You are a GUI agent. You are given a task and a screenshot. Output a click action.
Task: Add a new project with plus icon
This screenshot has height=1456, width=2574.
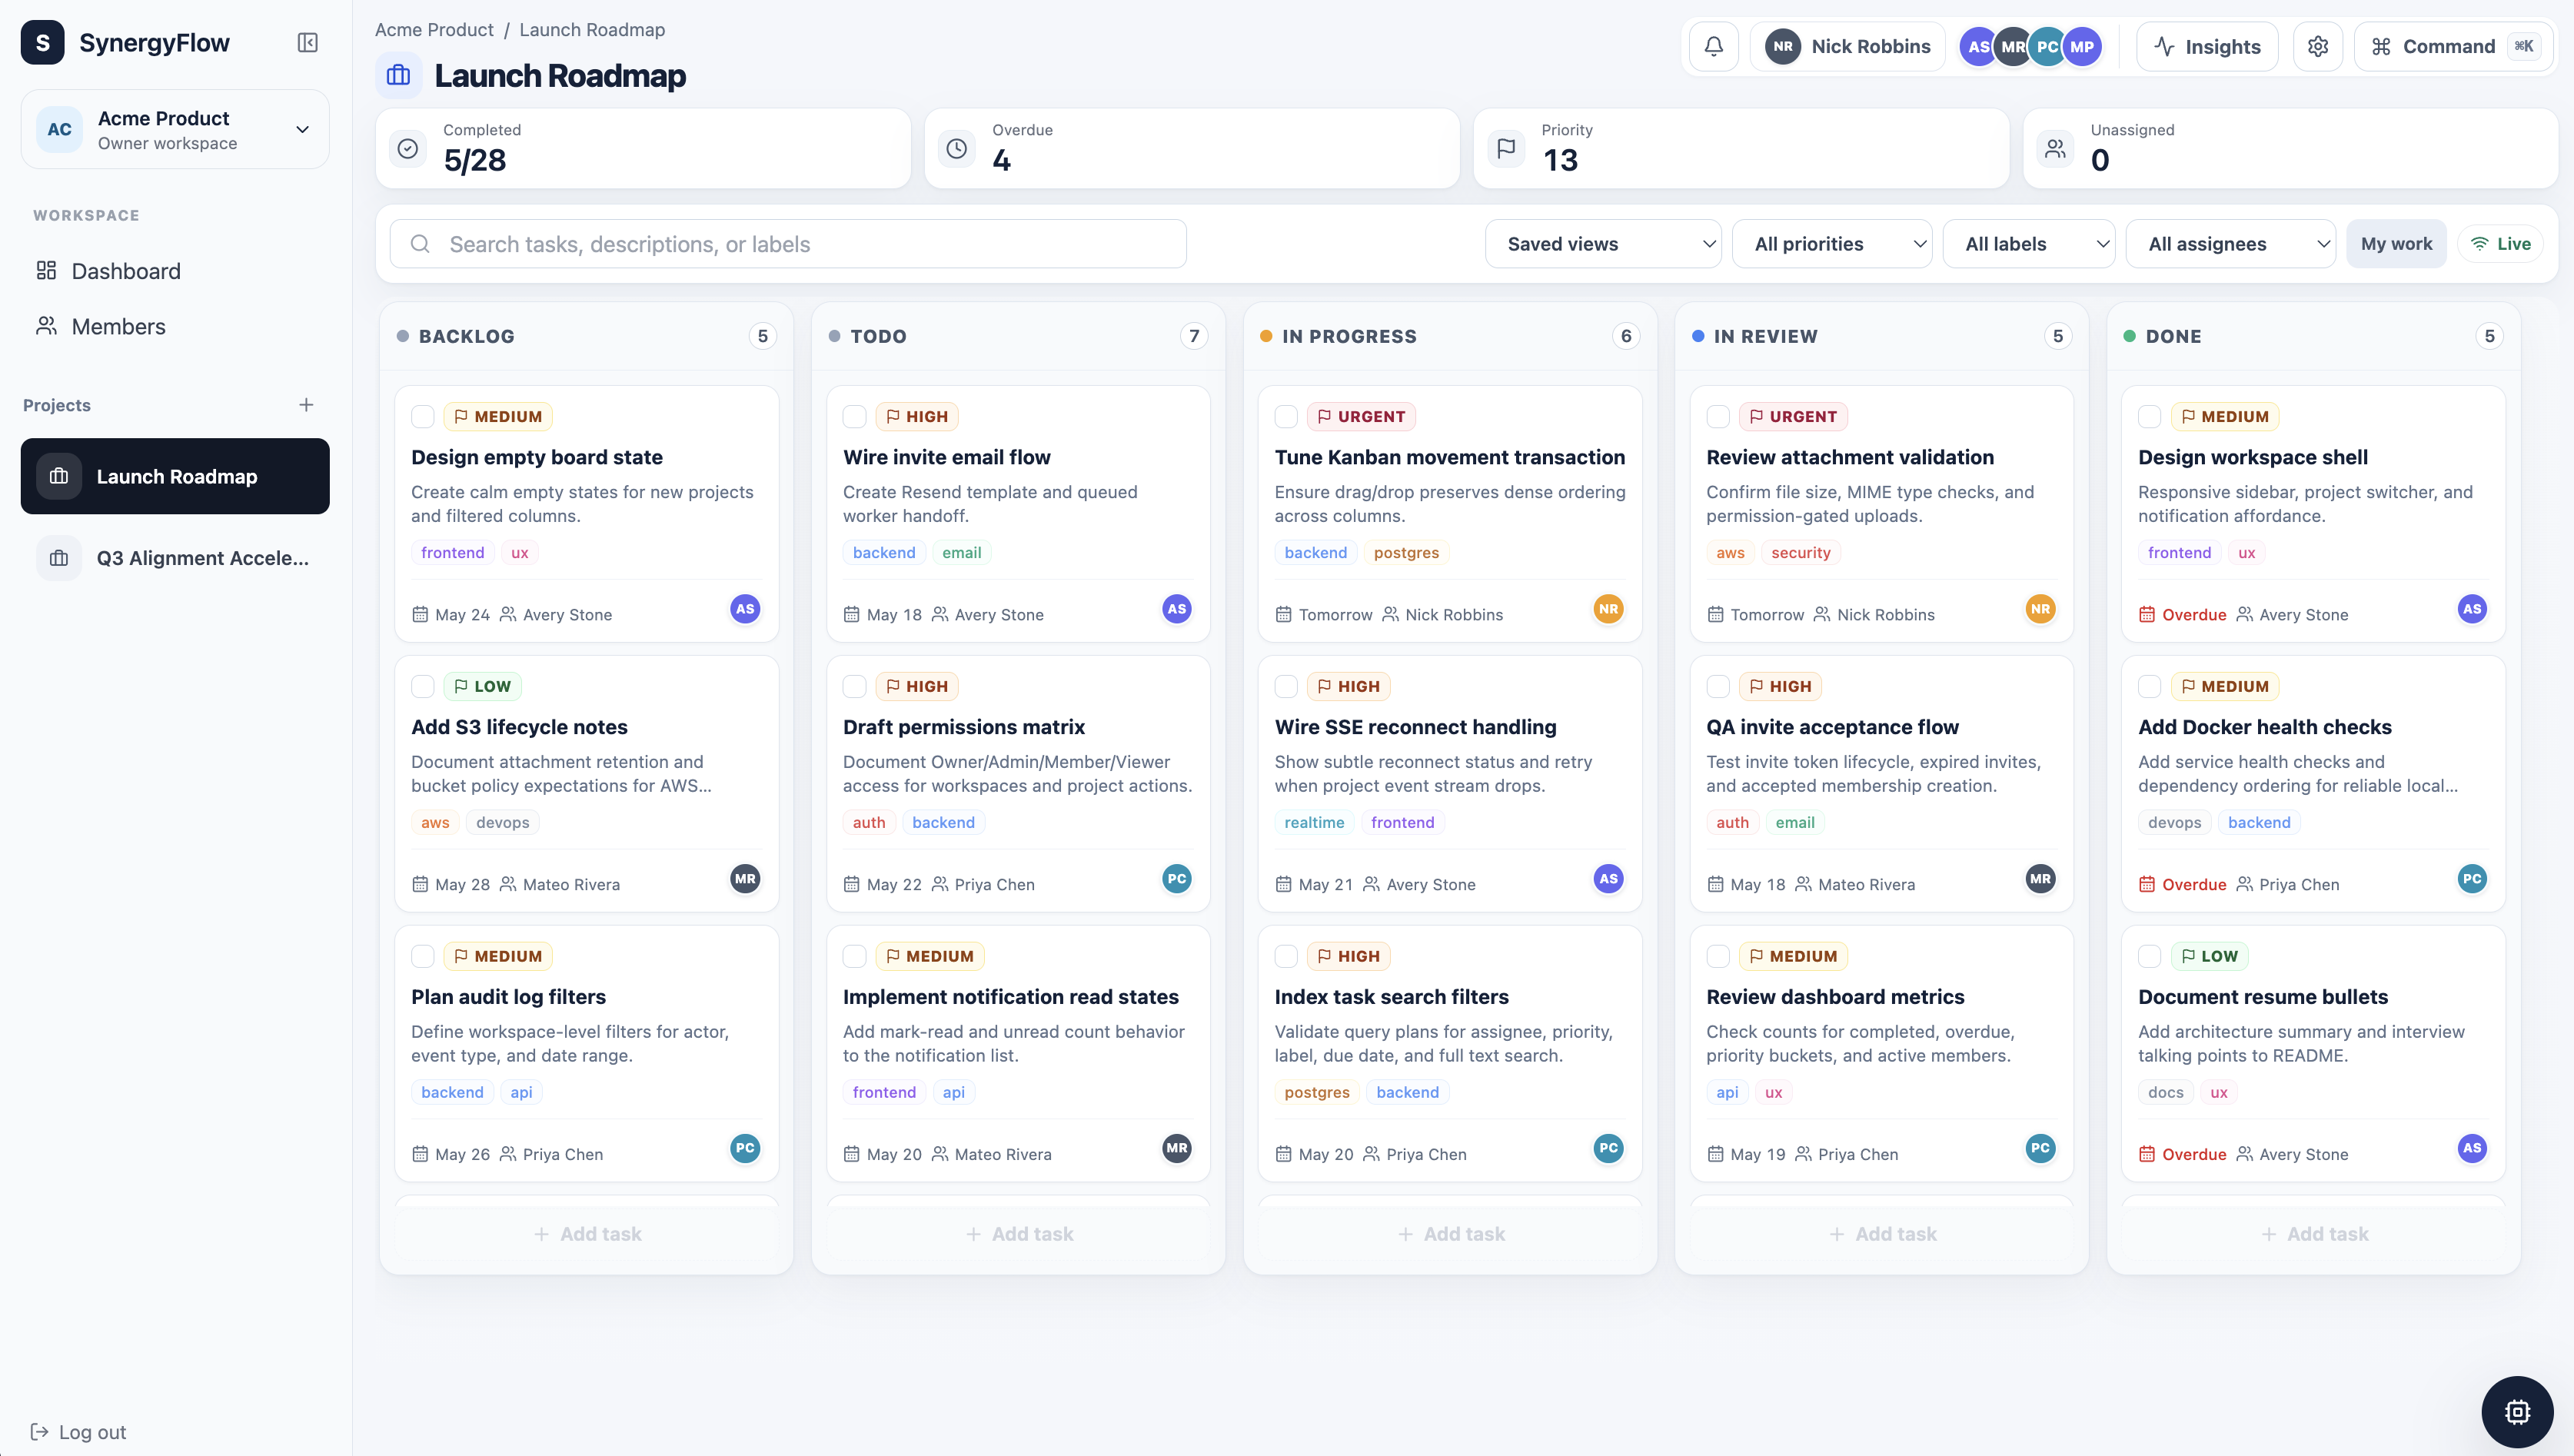tap(306, 405)
